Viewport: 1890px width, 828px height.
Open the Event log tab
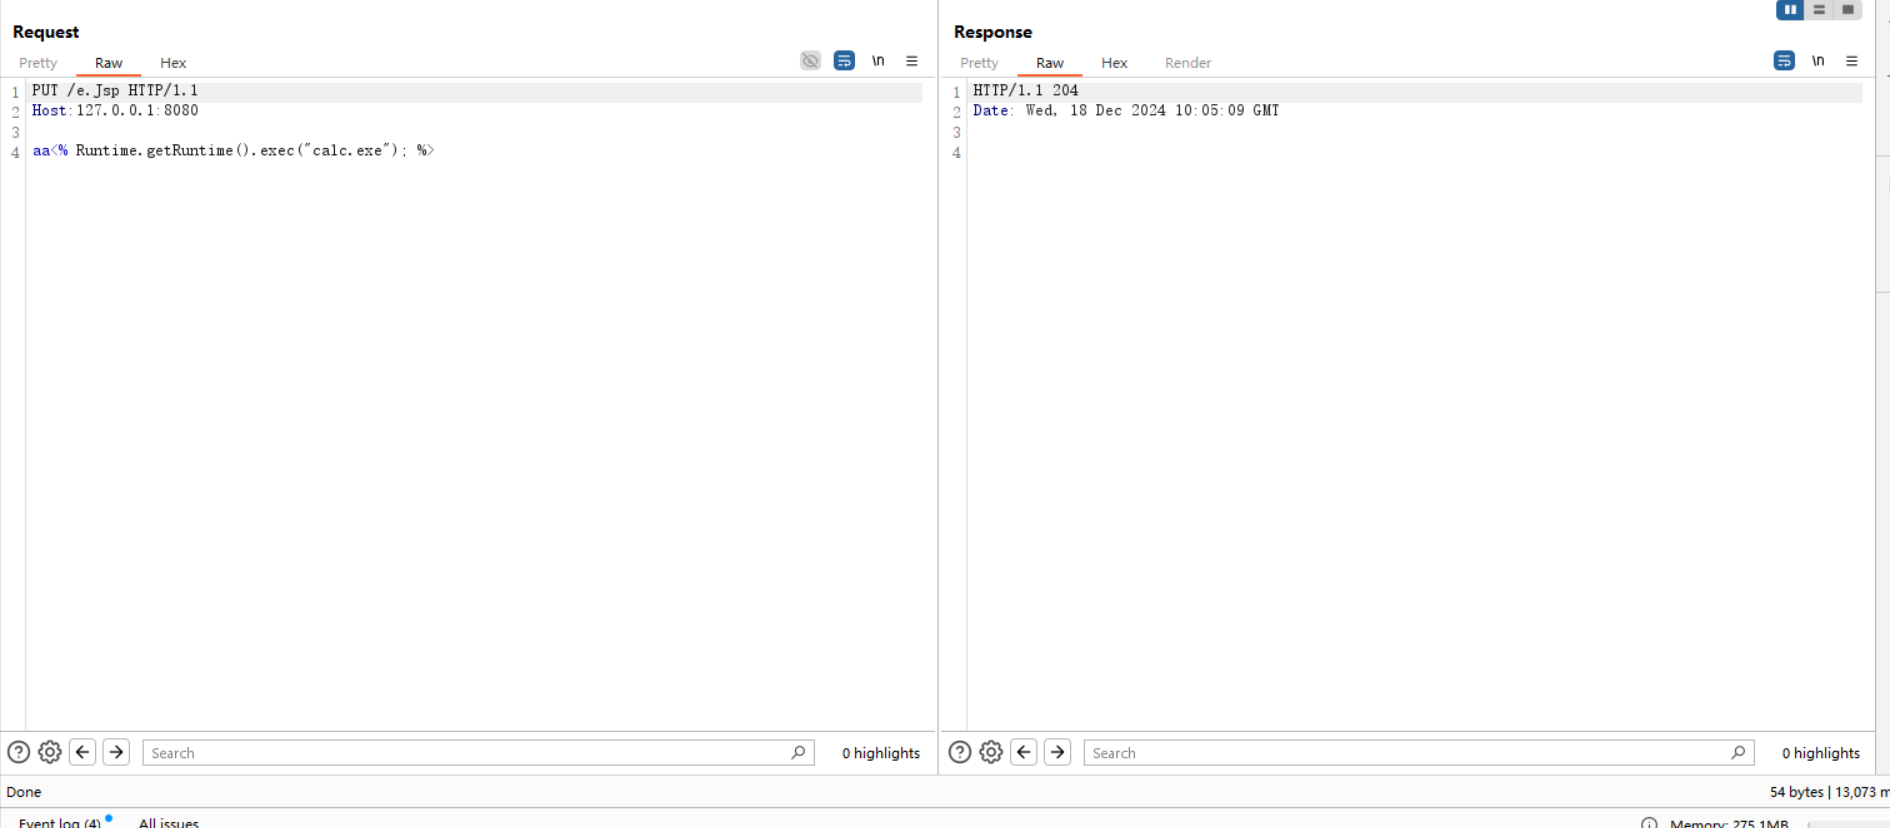pos(60,822)
